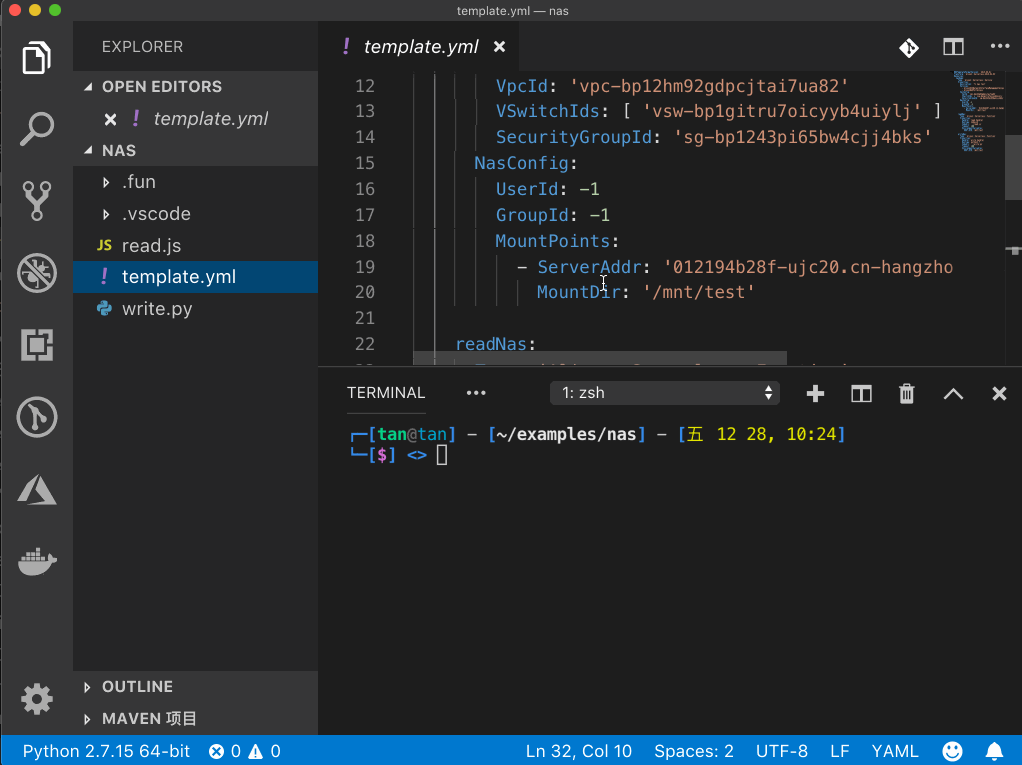Maximize the terminal panel with chevron up
The image size is (1022, 765).
tap(953, 394)
